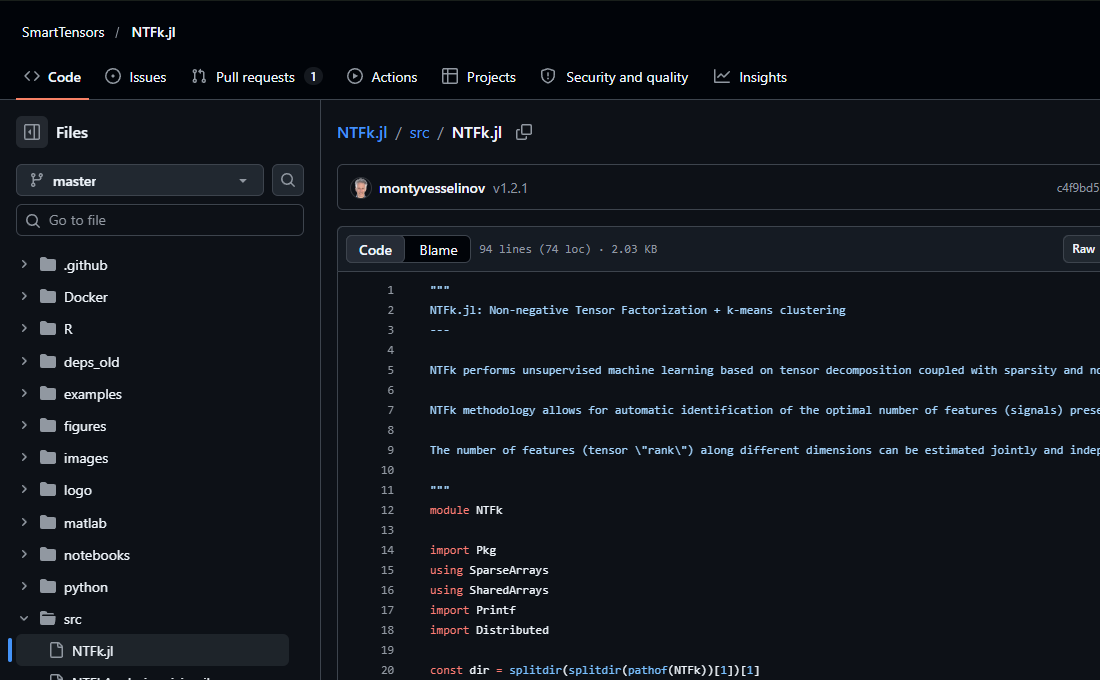Viewport: 1100px width, 680px height.
Task: Click 'using SparseArrays' code line
Action: (489, 570)
